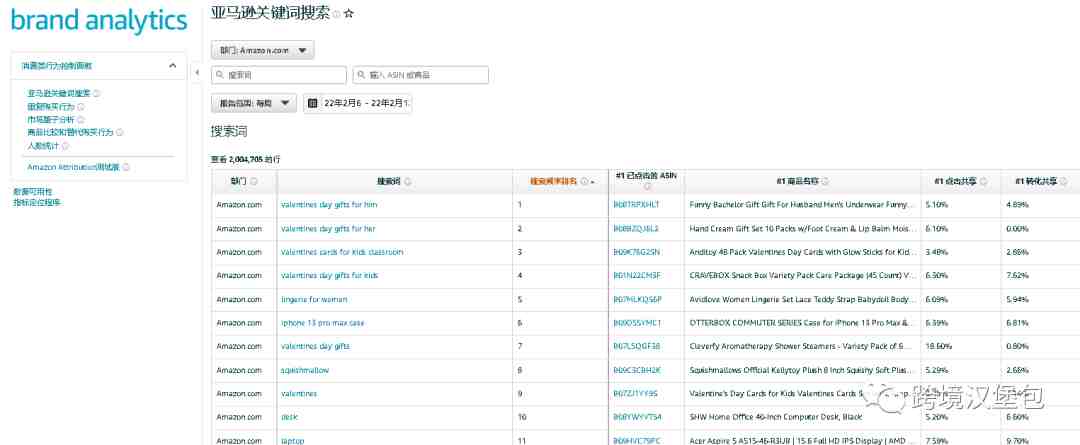1080x445 pixels.
Task: Click the #1 商品名称 column header
Action: pyautogui.click(x=802, y=181)
